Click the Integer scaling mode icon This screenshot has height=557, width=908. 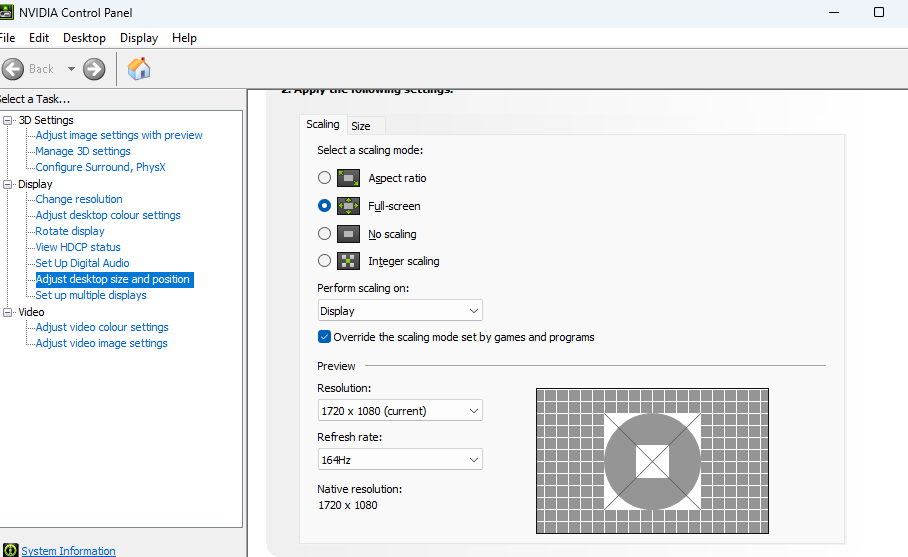[x=348, y=261]
